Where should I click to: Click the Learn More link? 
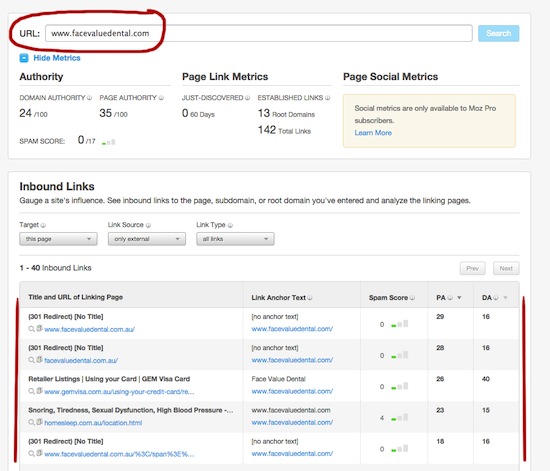[373, 133]
